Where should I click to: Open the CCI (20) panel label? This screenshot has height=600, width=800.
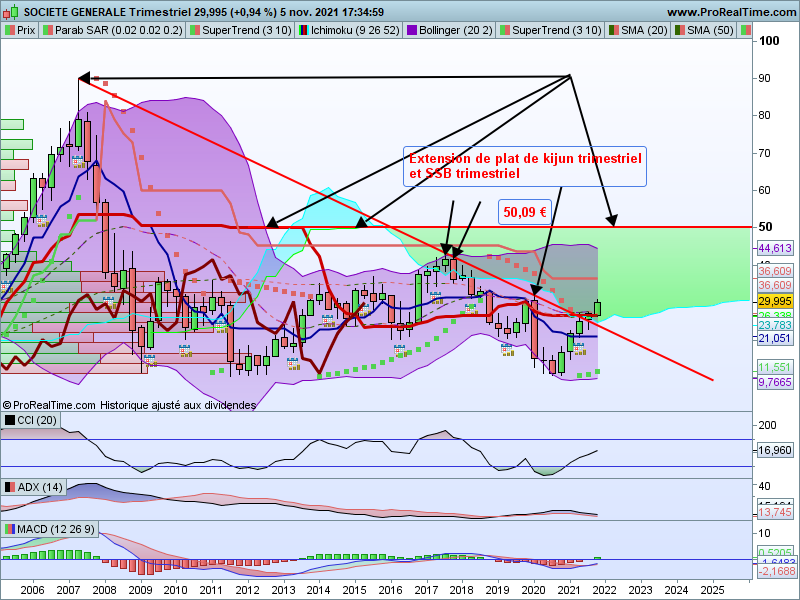click(31, 420)
